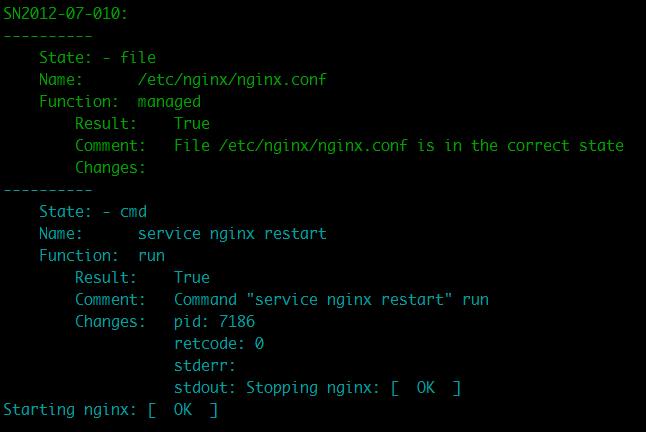Click the 'stderr:' label
646x432 pixels.
click(x=205, y=366)
